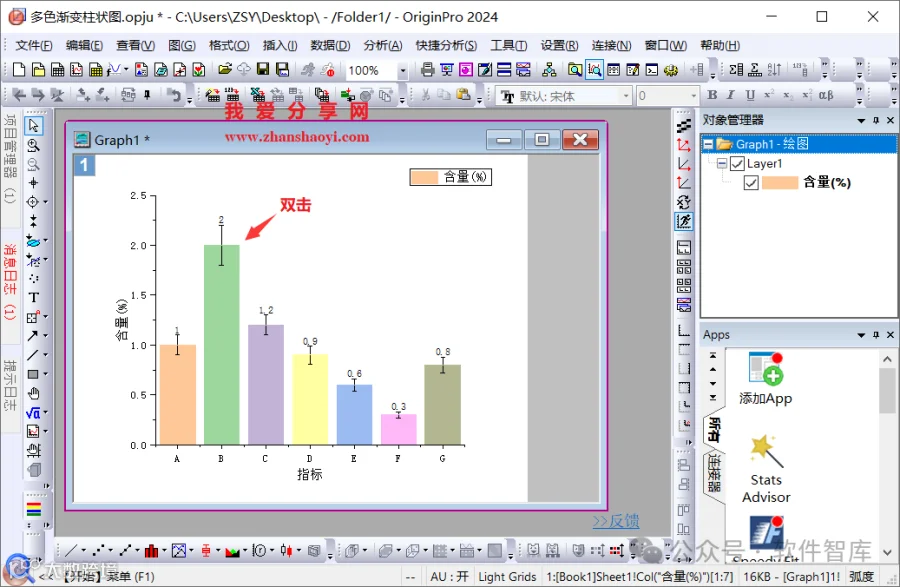Click the Save project floppy icon
This screenshot has width=900, height=587.
point(263,69)
